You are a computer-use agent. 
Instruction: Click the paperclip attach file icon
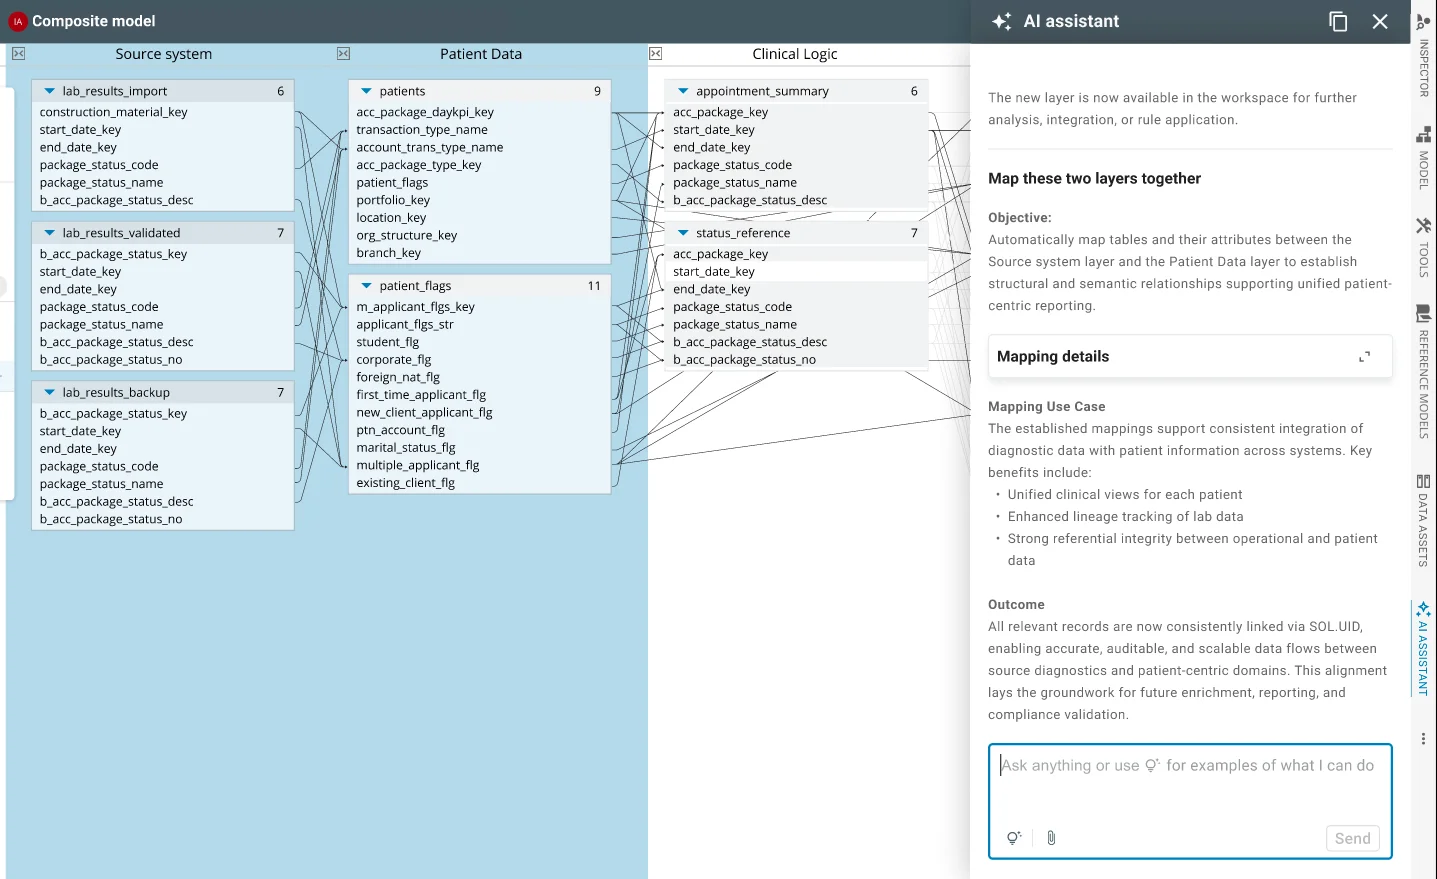click(1051, 838)
